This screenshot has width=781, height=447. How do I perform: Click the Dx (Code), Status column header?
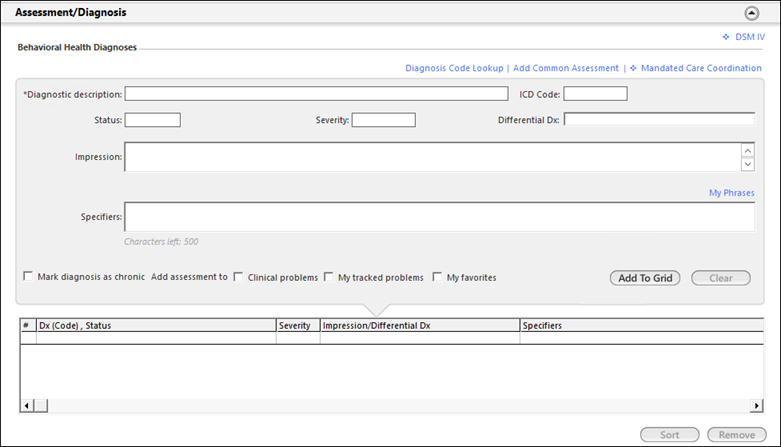pyautogui.click(x=156, y=325)
